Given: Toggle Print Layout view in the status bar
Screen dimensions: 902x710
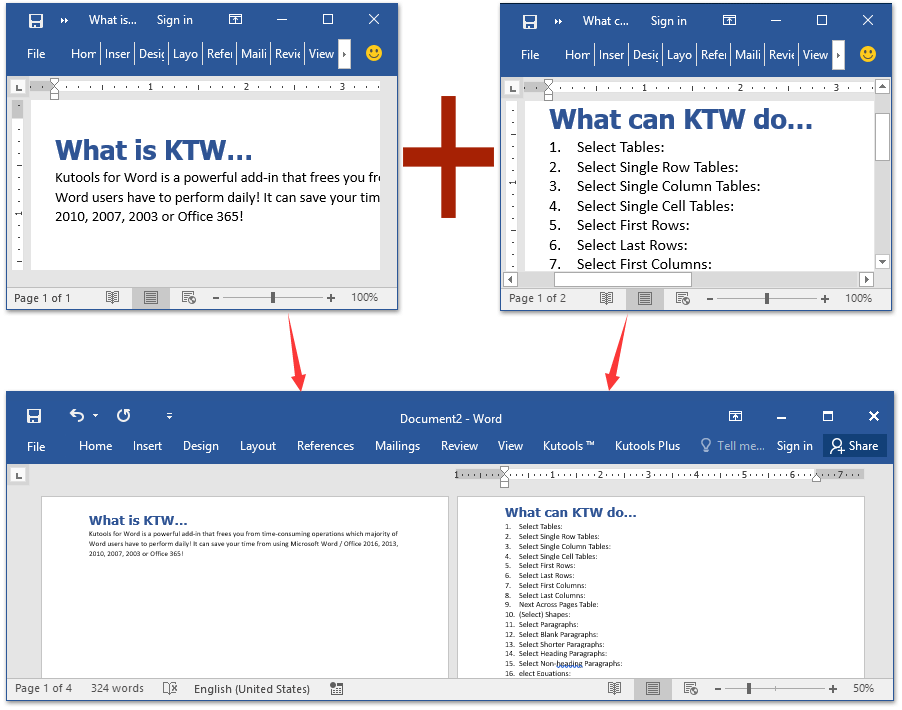Looking at the screenshot, I should 652,689.
